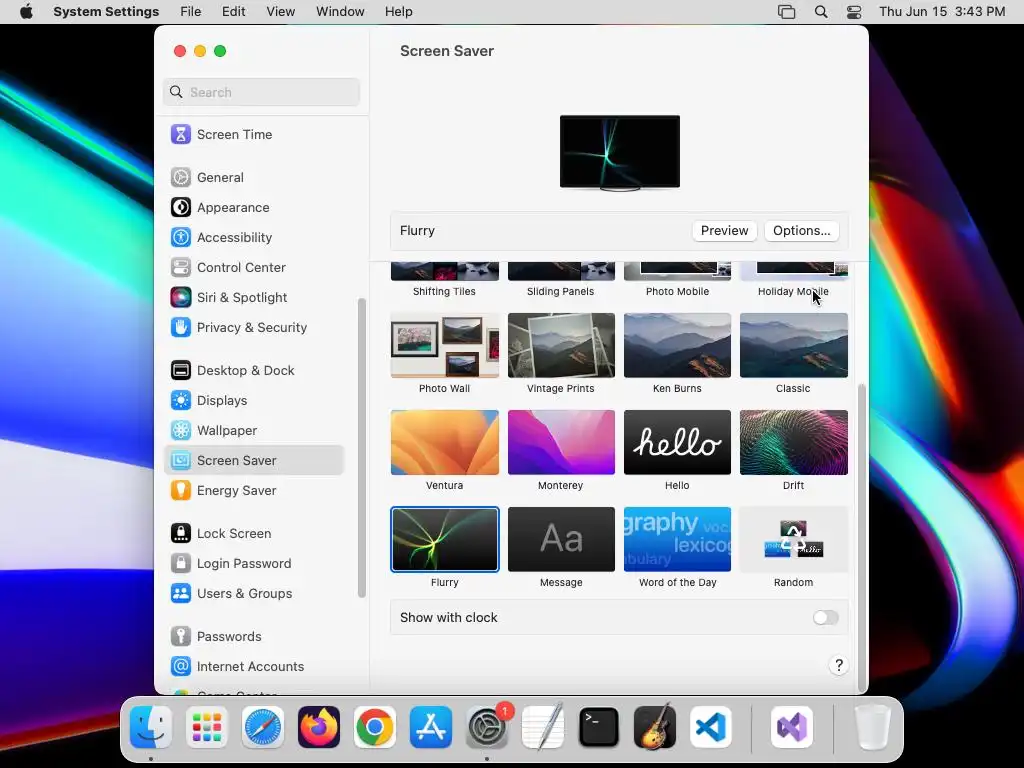This screenshot has height=768, width=1024.
Task: Open the Apple menu
Action: tap(26, 12)
